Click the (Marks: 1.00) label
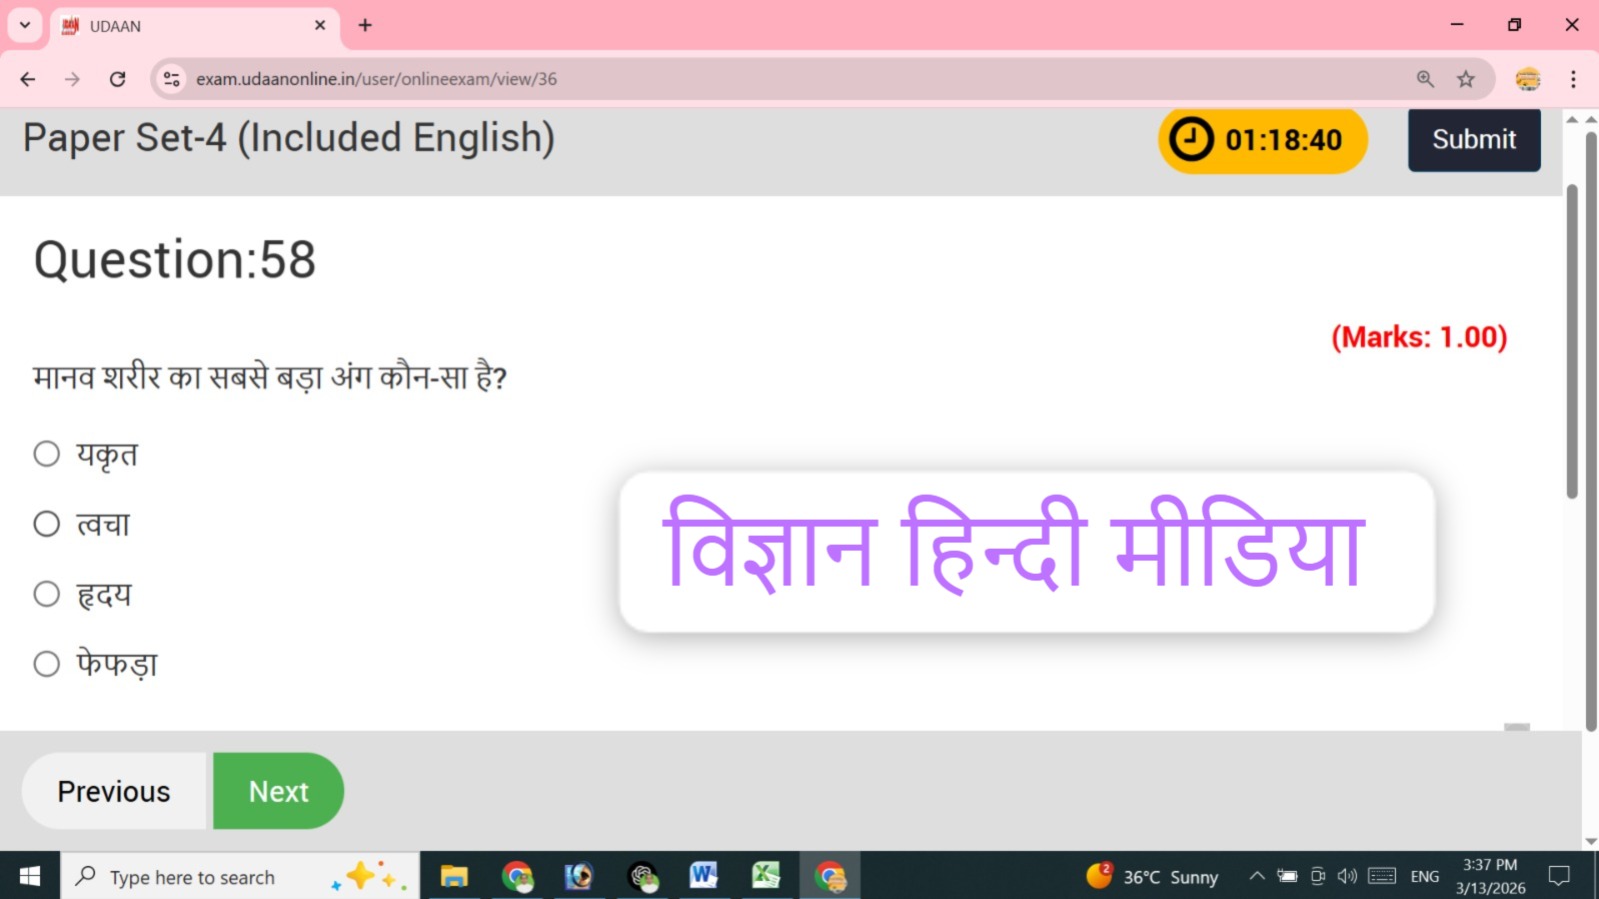The height and width of the screenshot is (899, 1599). 1419,337
